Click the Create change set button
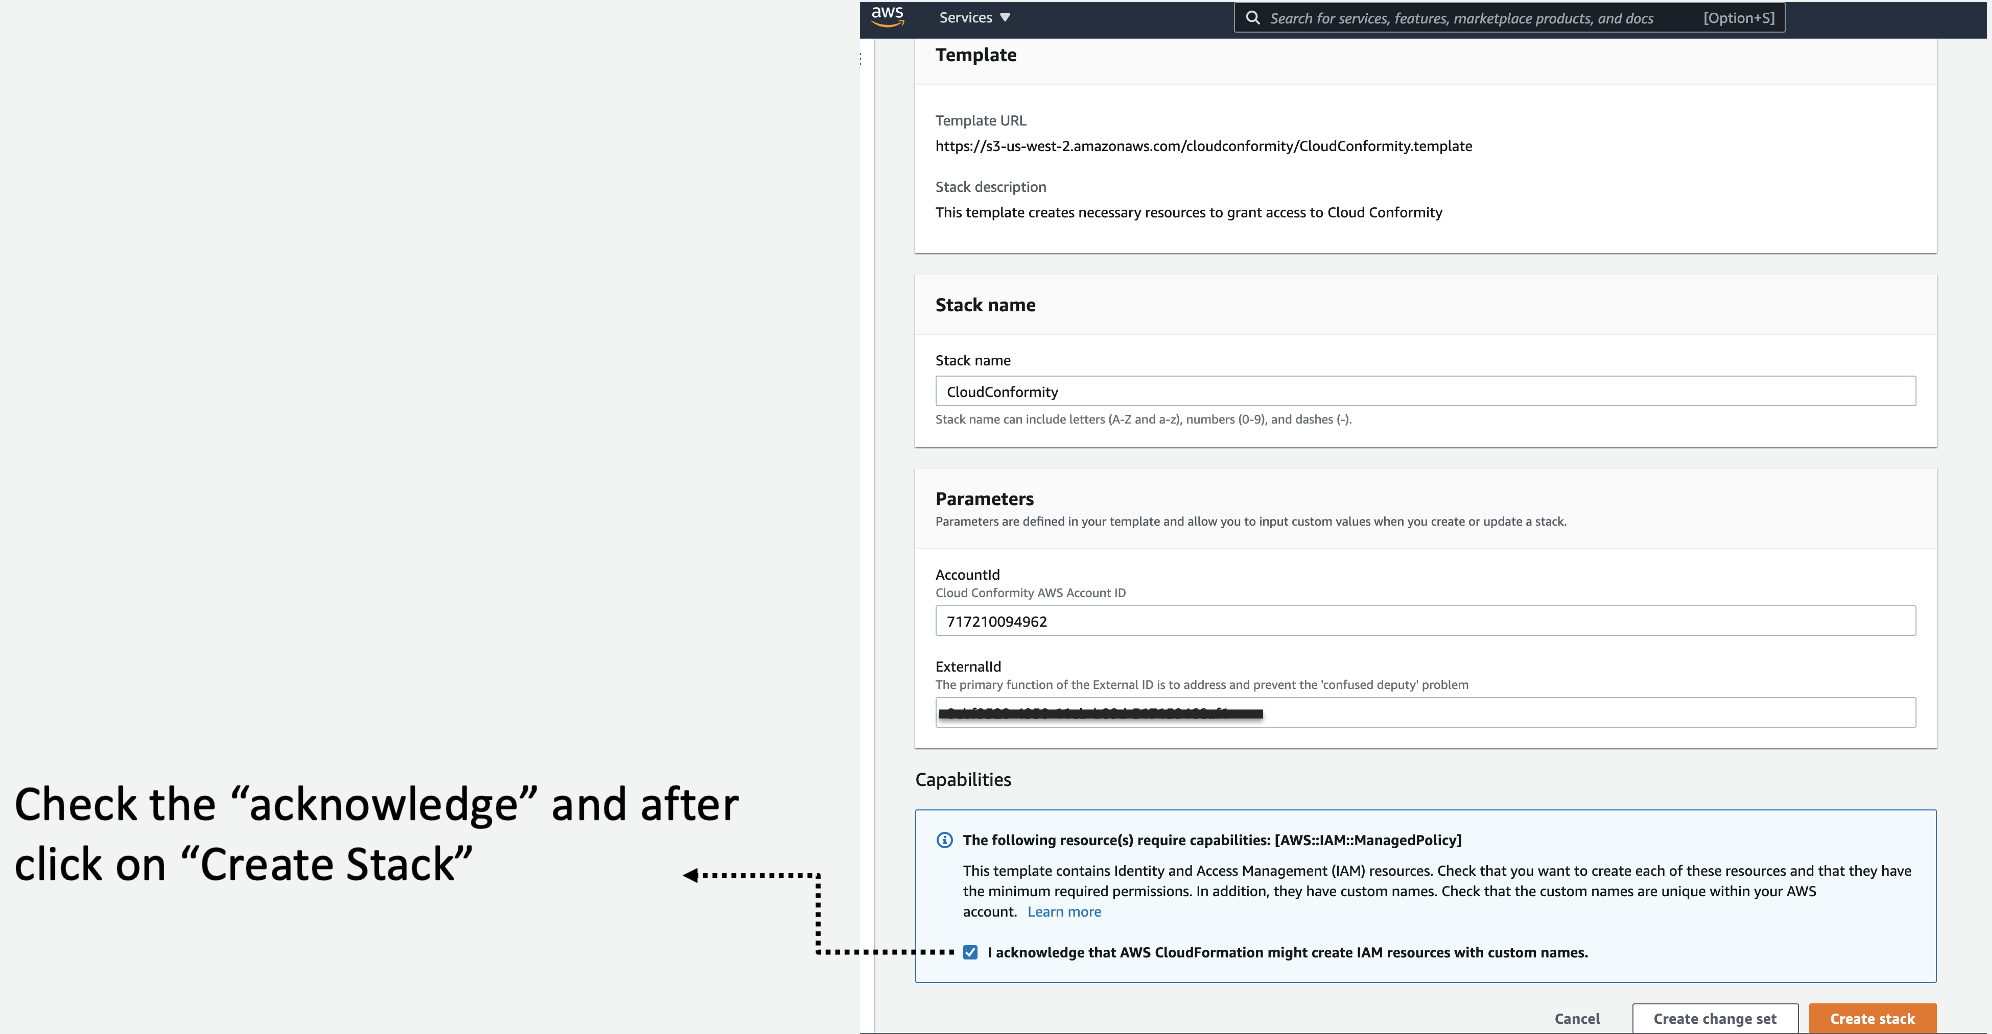The height and width of the screenshot is (1034, 1992). (1715, 1018)
